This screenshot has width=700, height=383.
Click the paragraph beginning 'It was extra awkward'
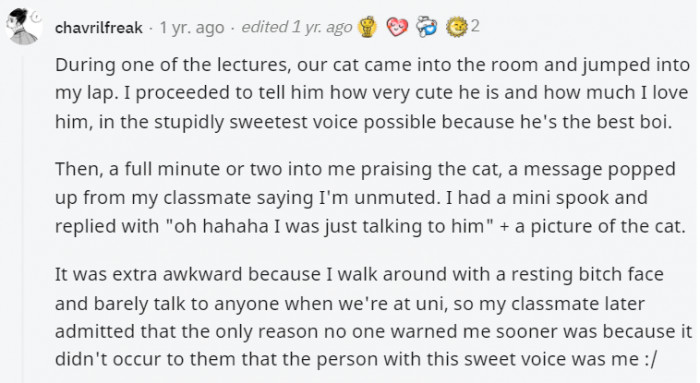[374, 316]
